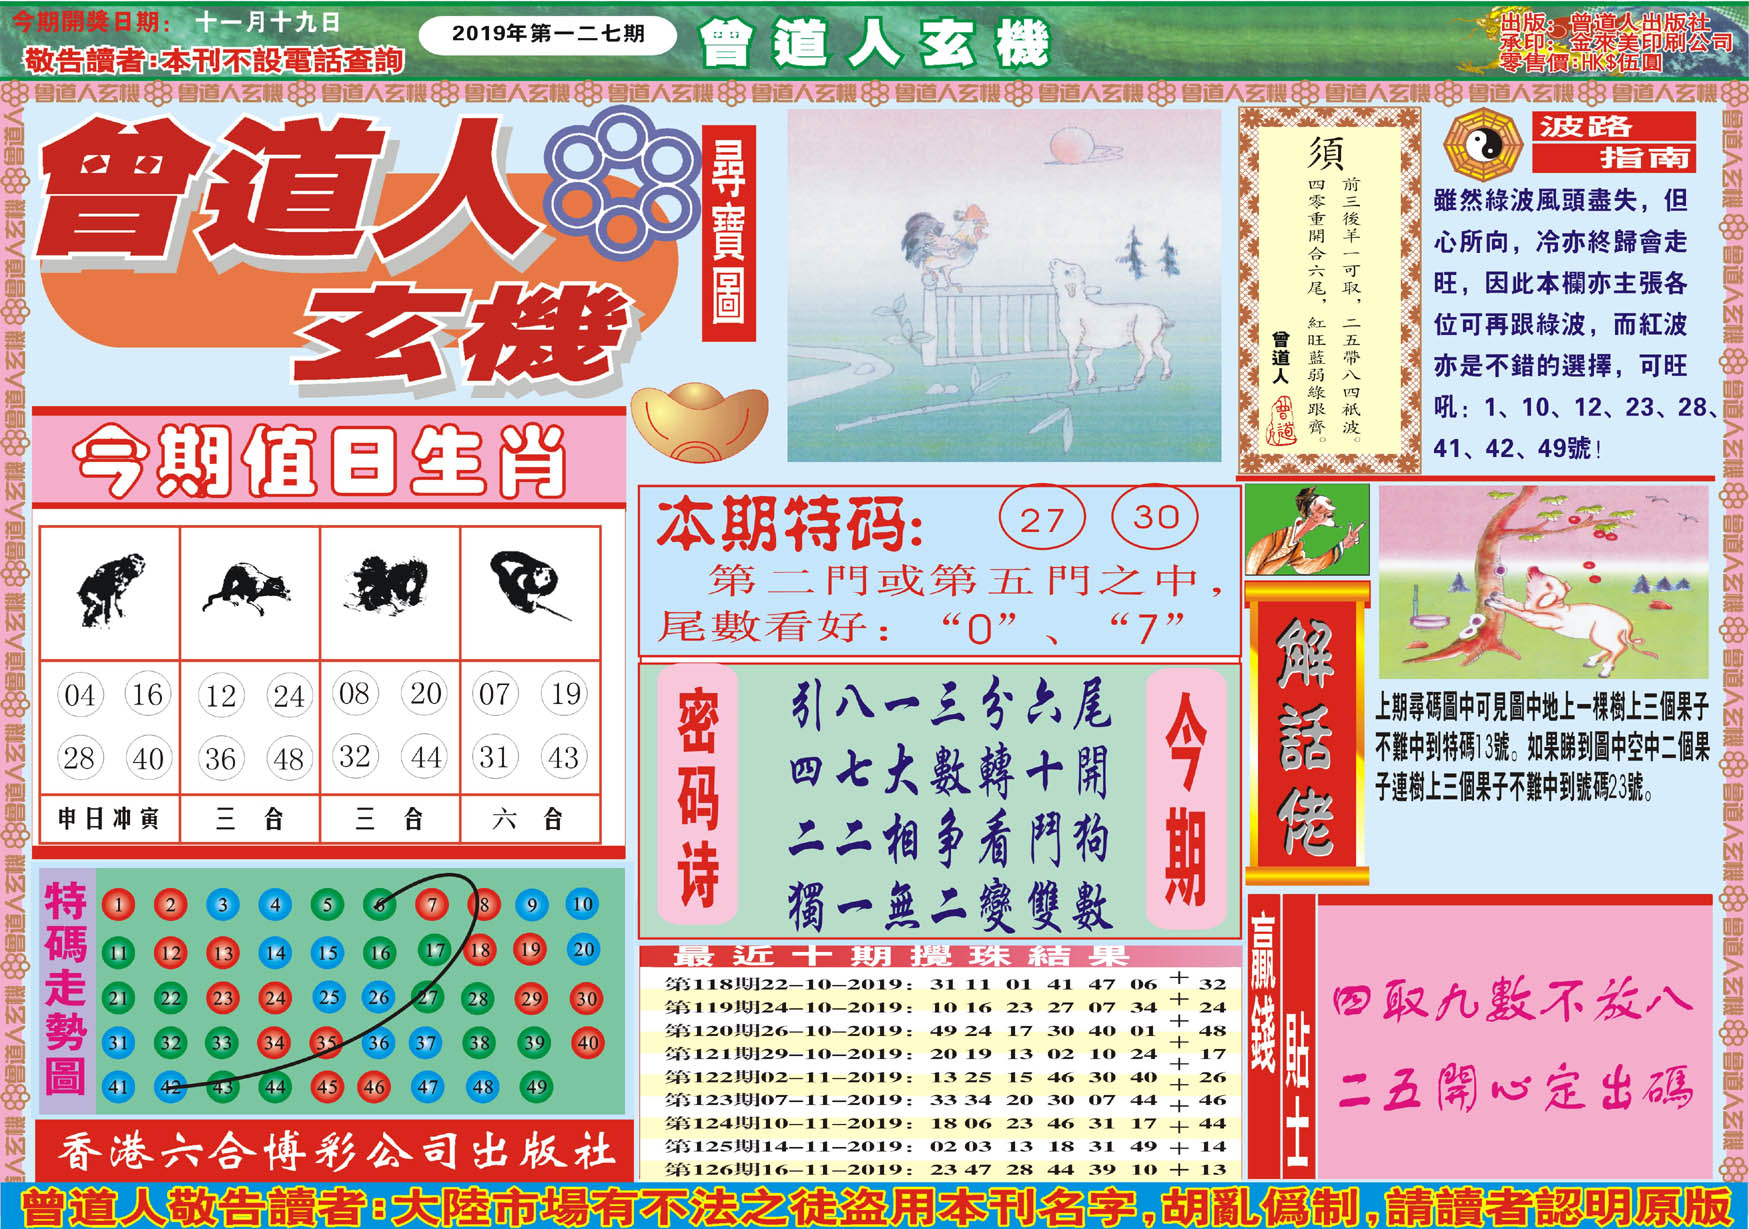
Task: Click the old man pointing illustration
Action: [1306, 530]
